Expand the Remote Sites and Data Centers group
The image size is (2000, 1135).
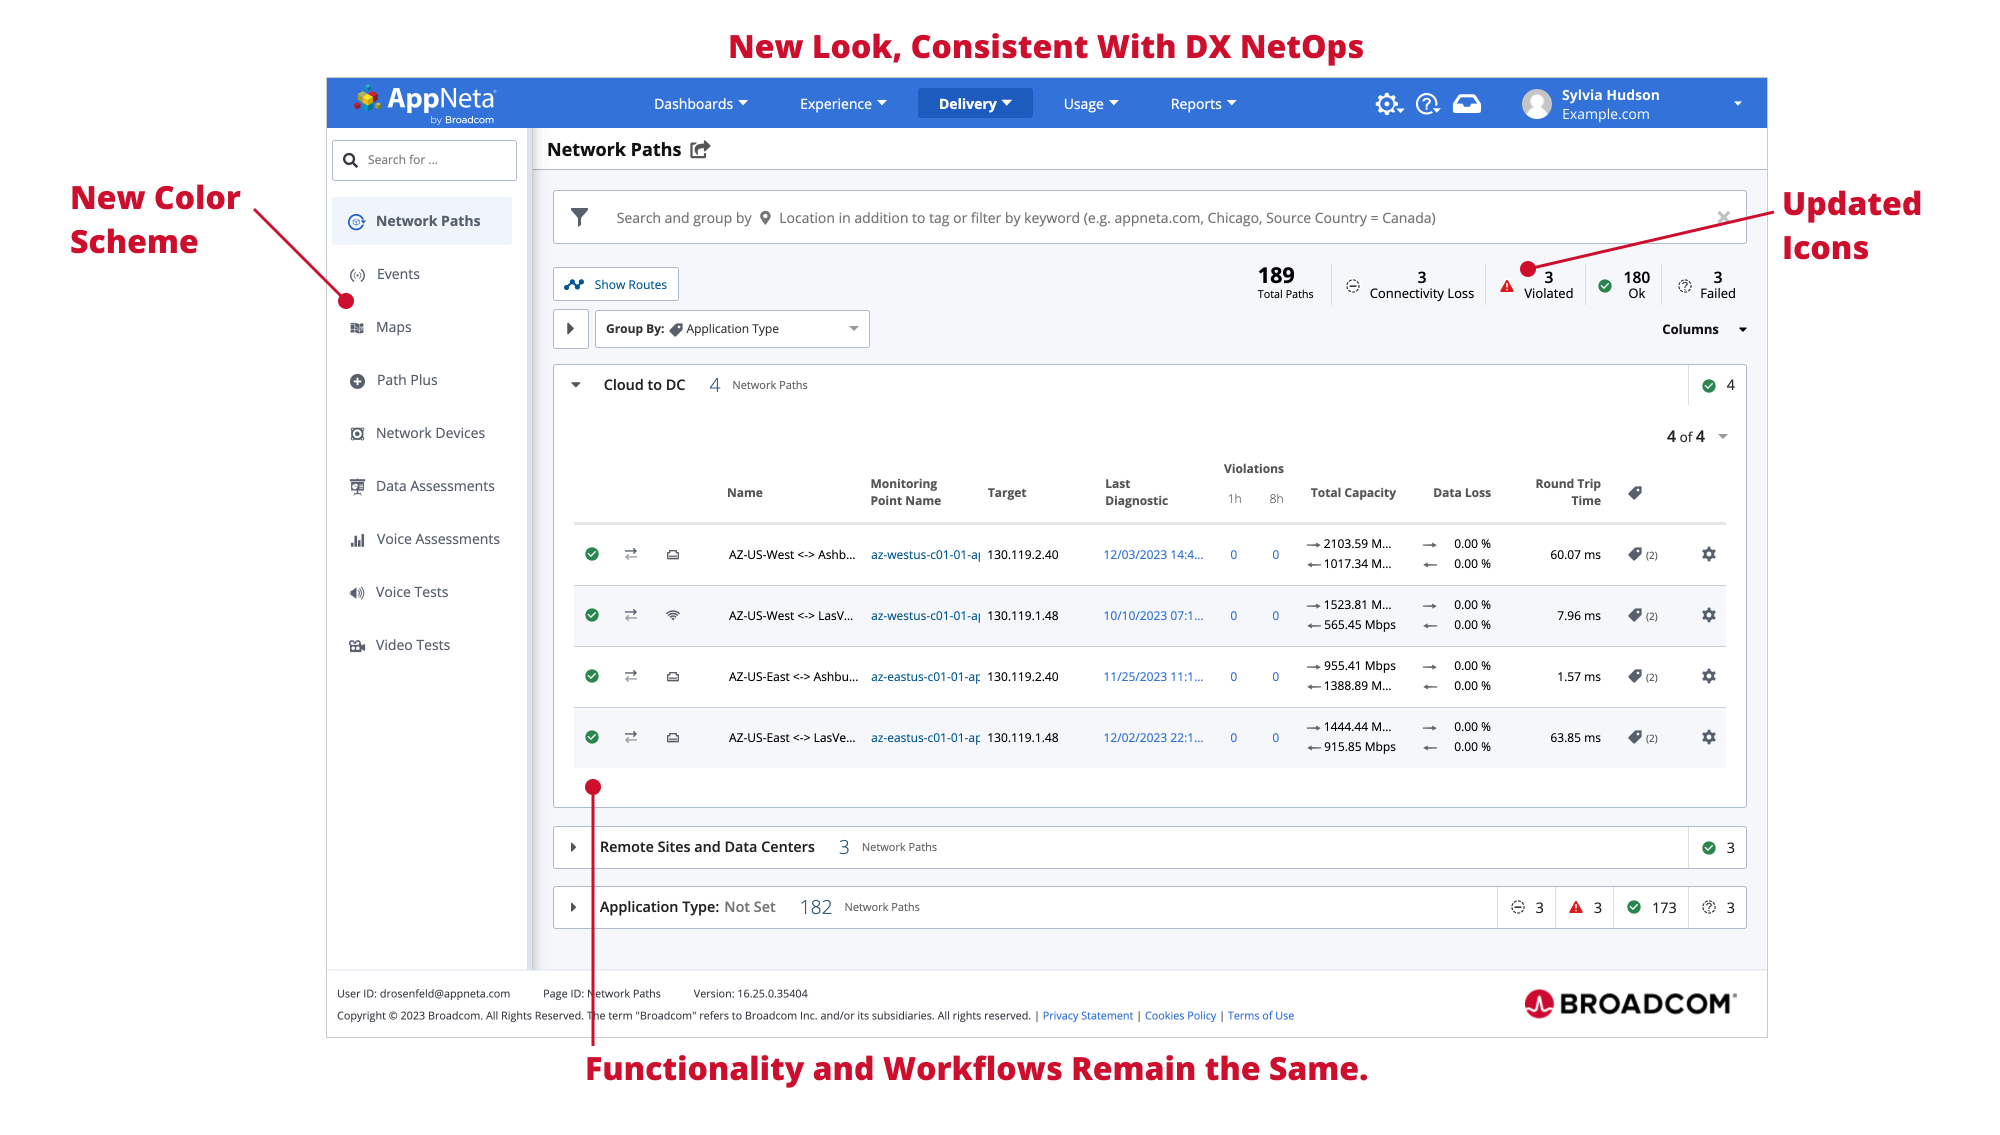tap(573, 847)
